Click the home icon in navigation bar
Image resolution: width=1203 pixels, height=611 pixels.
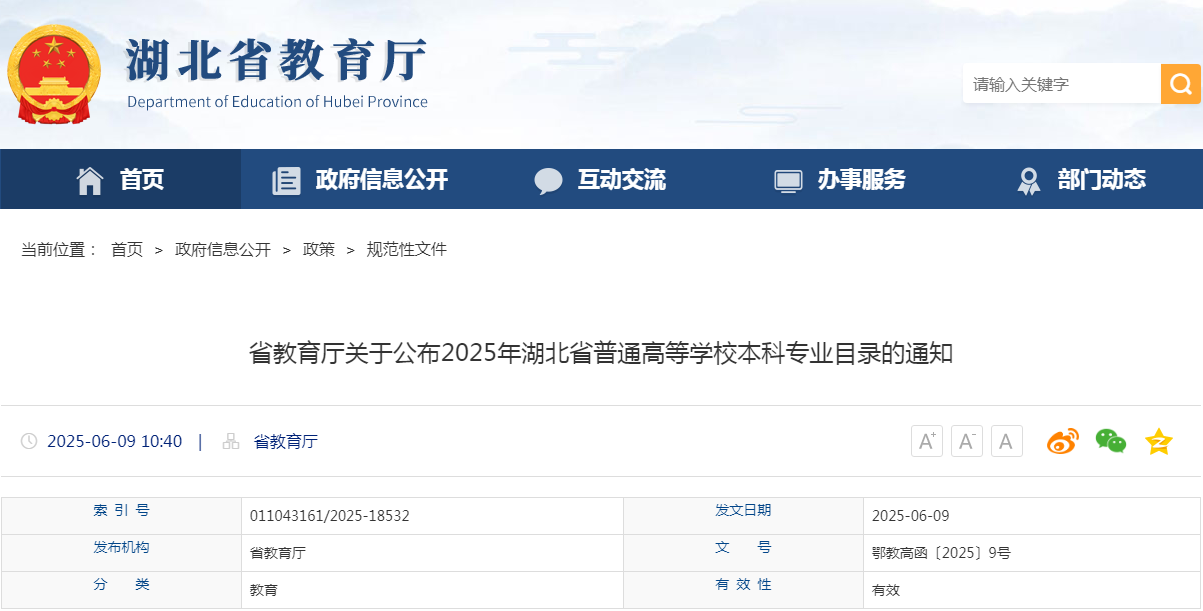click(90, 180)
